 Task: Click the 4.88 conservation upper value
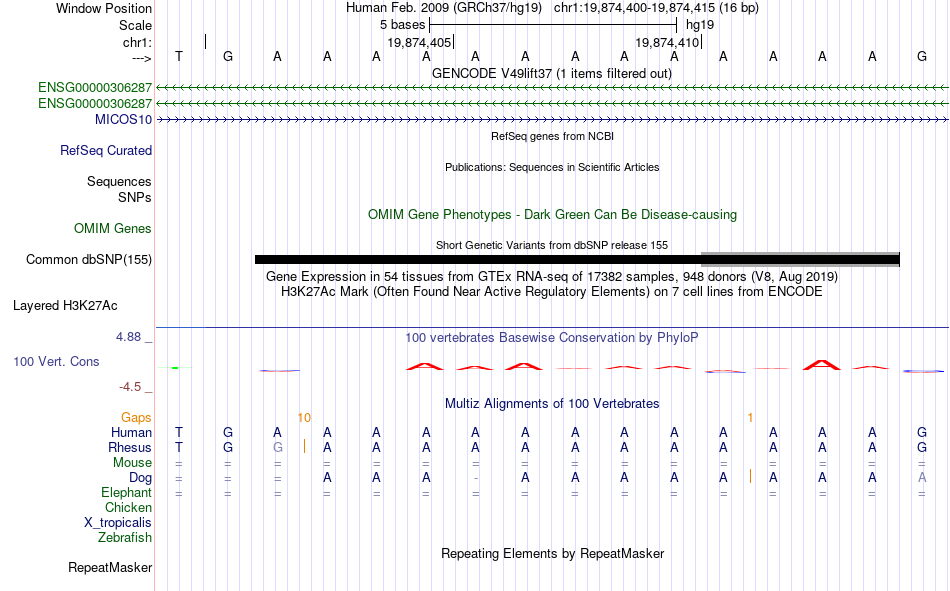click(x=128, y=337)
